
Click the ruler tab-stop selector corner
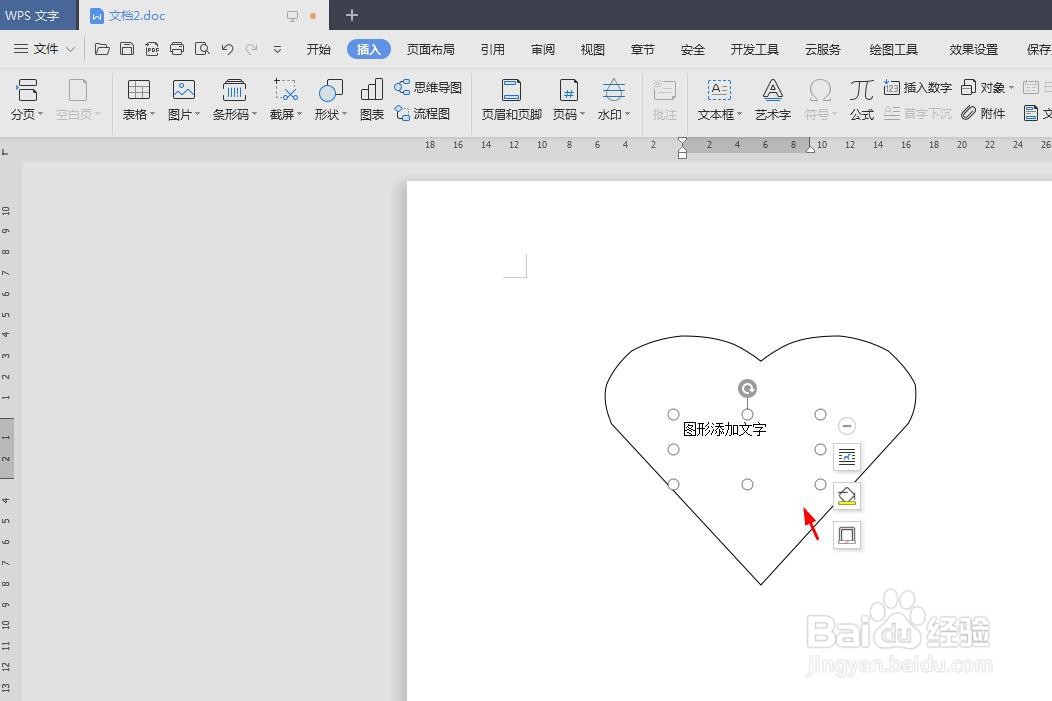[5, 152]
